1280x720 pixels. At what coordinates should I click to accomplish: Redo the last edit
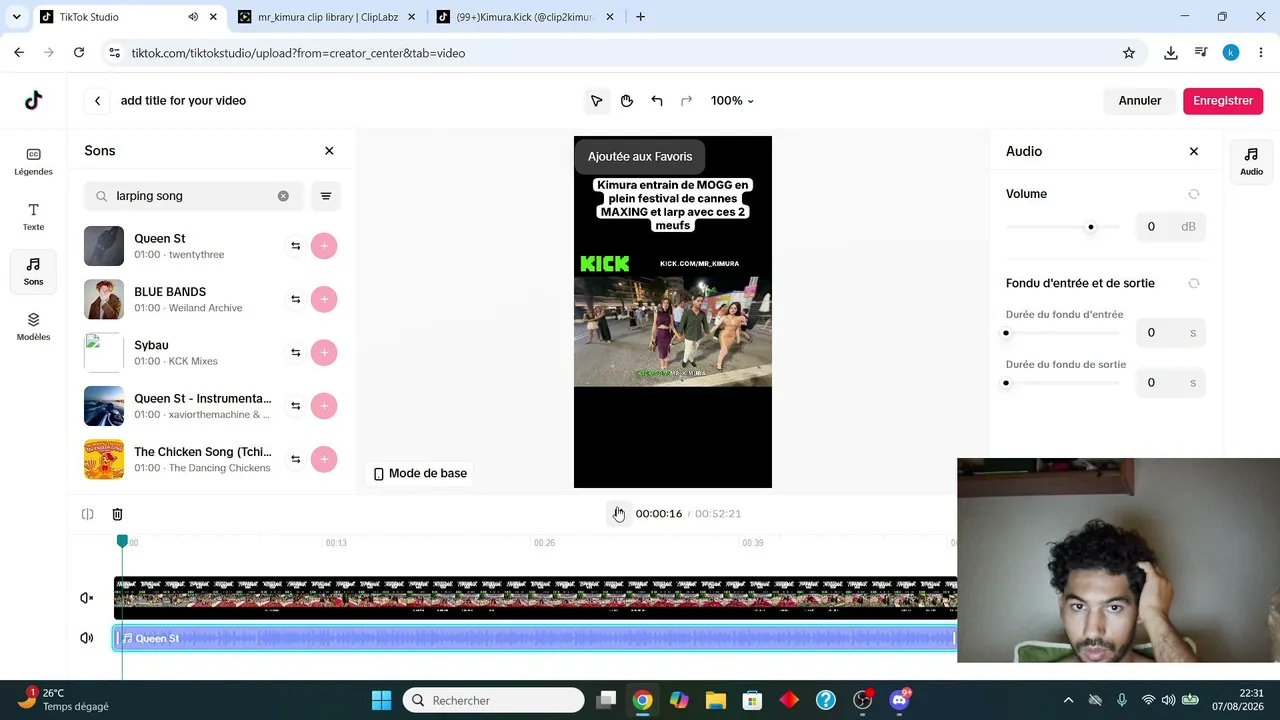click(x=686, y=100)
